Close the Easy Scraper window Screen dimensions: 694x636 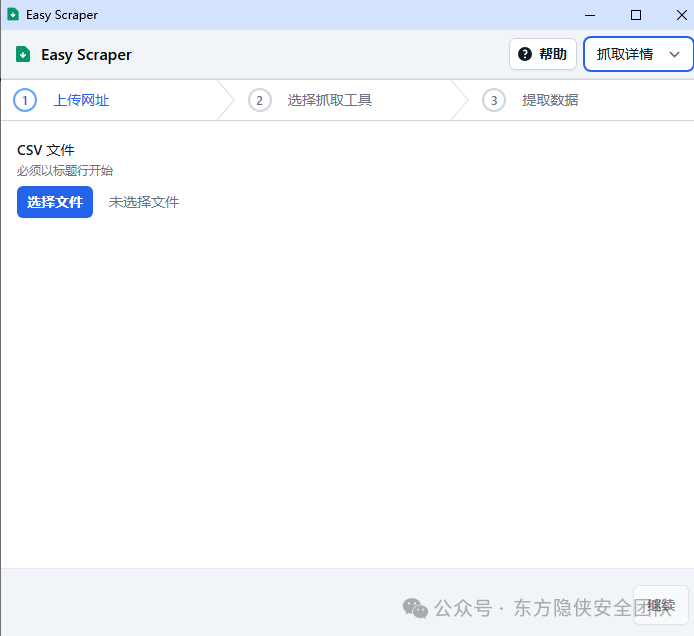pos(682,15)
